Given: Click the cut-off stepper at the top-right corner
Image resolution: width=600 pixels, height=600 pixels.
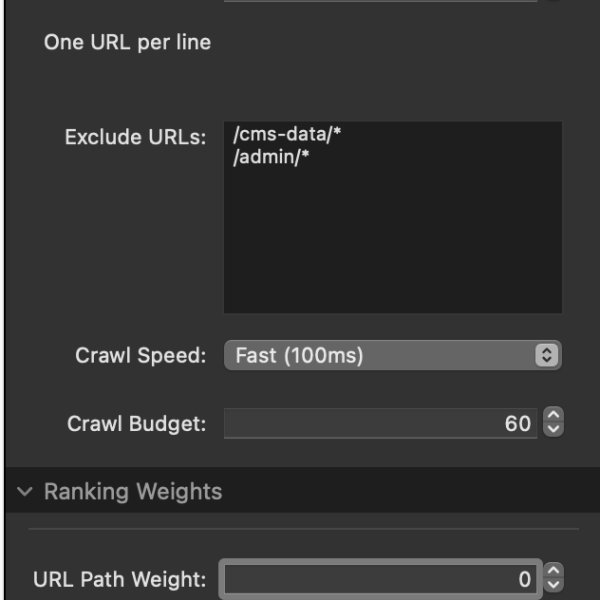Looking at the screenshot, I should tap(553, 1).
